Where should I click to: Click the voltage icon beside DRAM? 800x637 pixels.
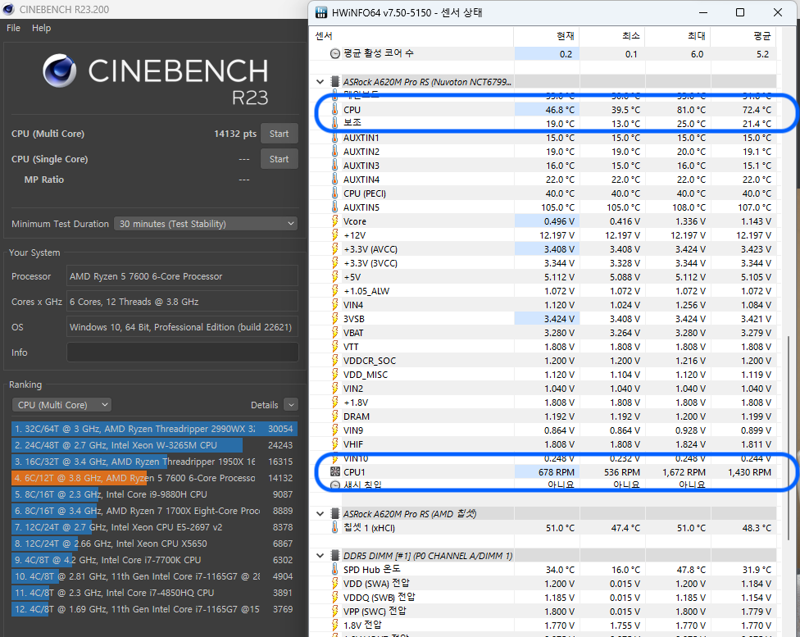tap(335, 416)
